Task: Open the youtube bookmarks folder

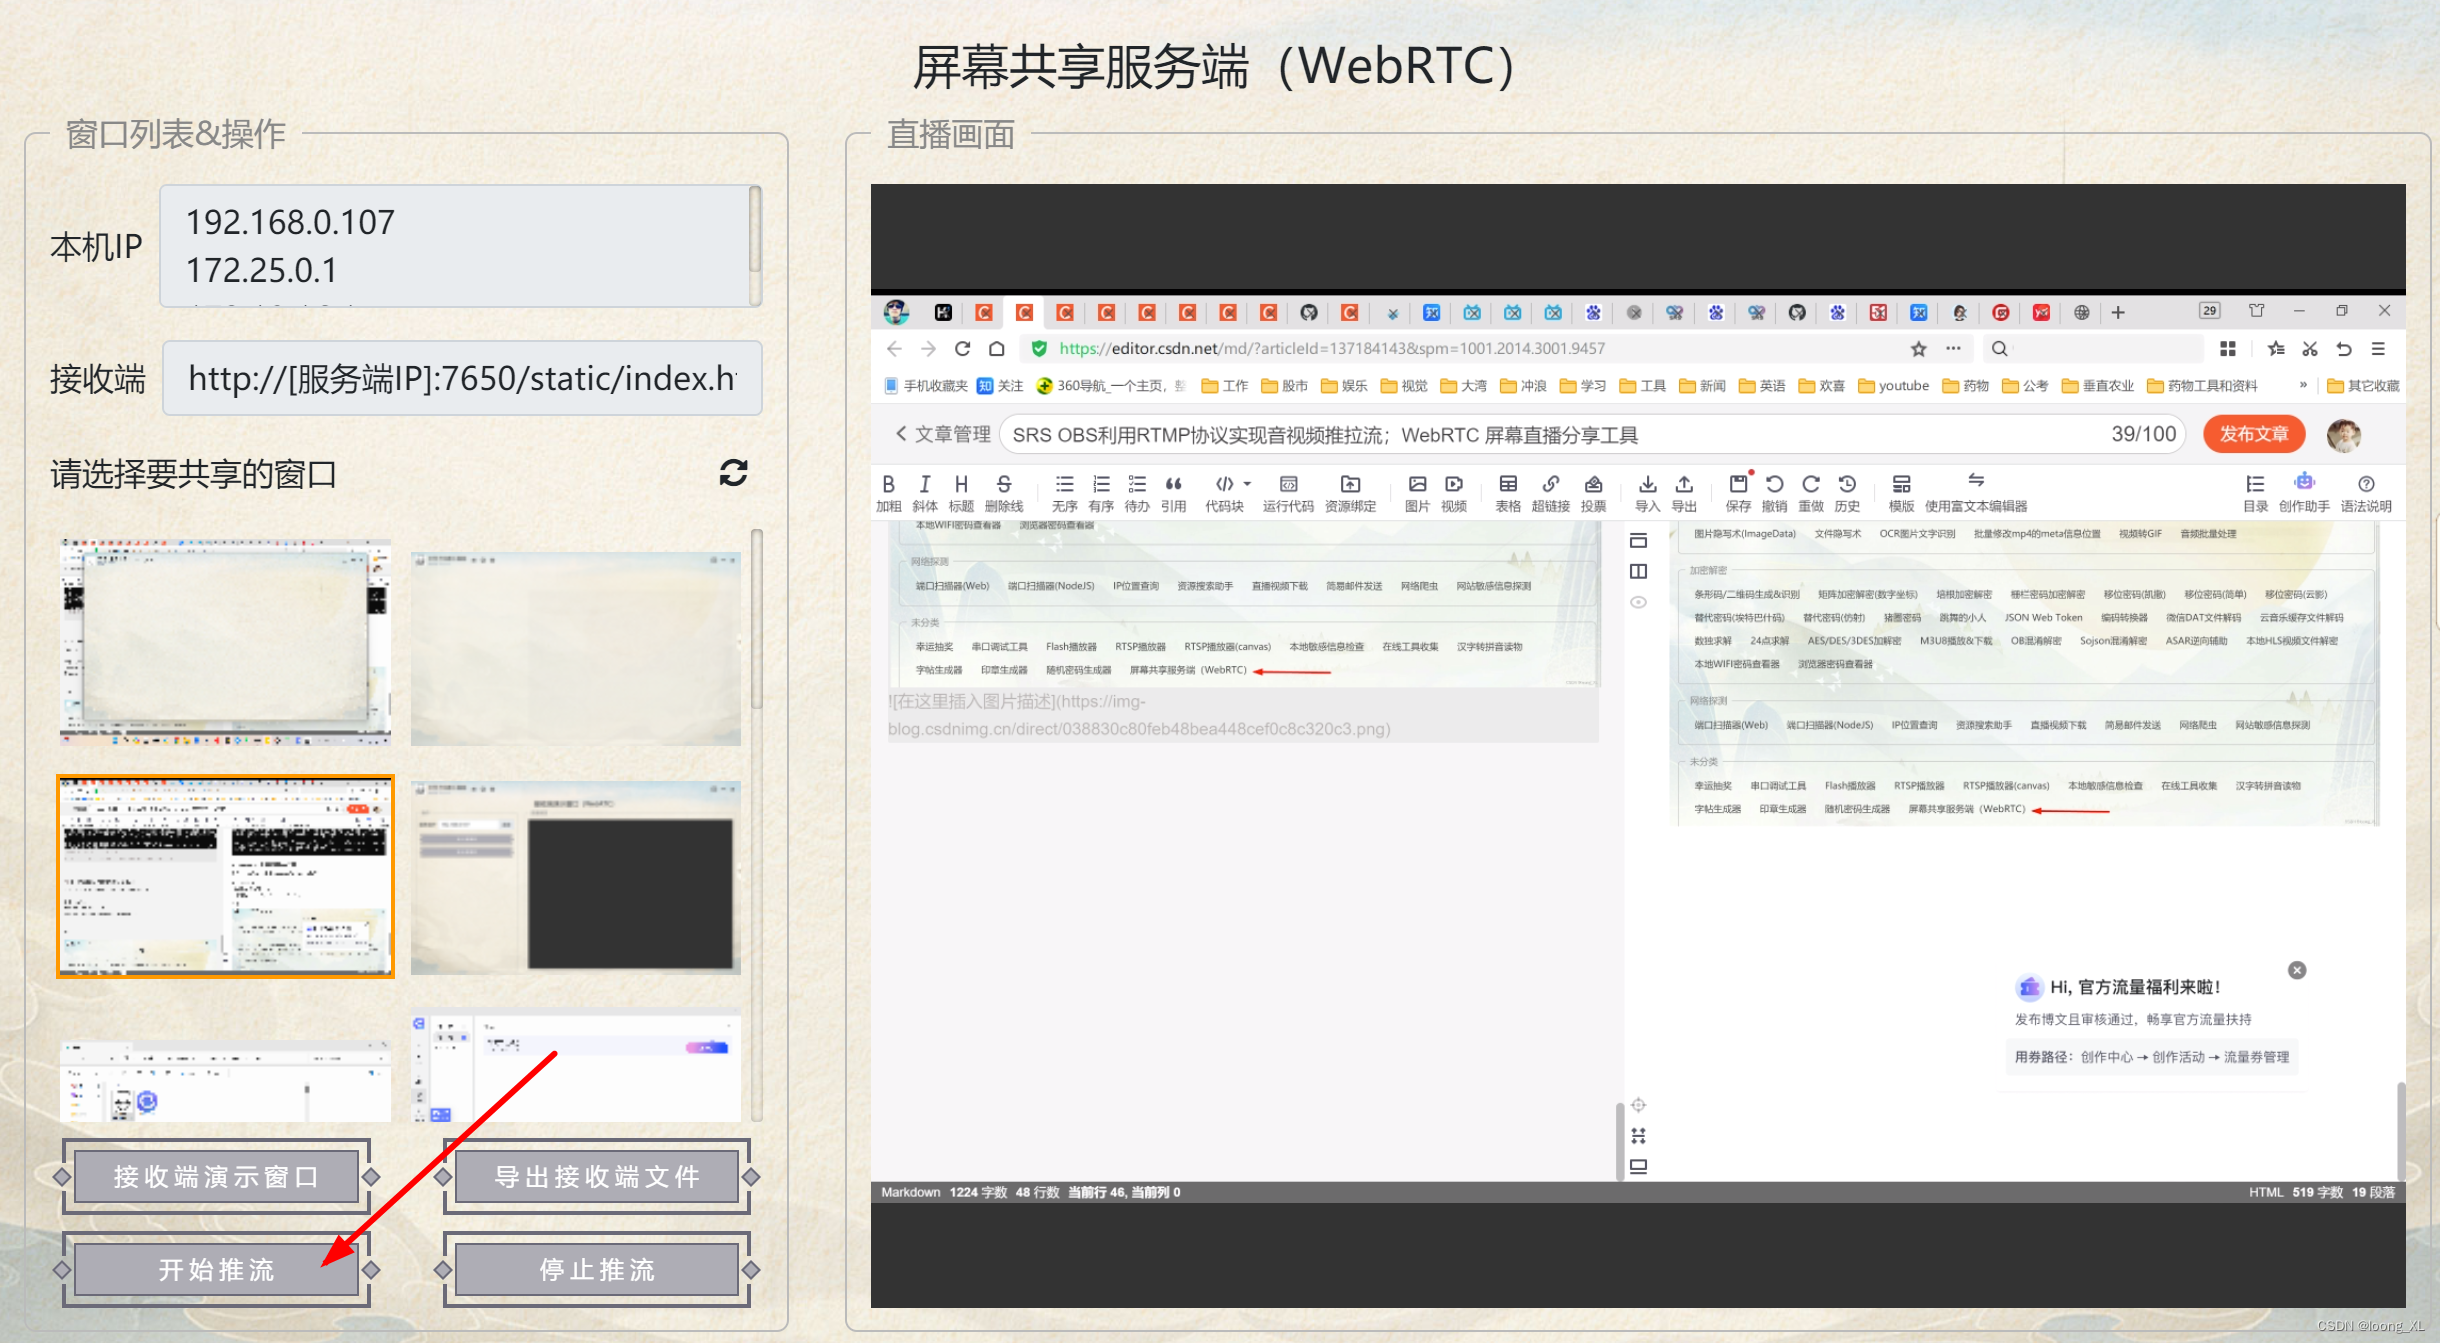Action: click(x=1893, y=386)
